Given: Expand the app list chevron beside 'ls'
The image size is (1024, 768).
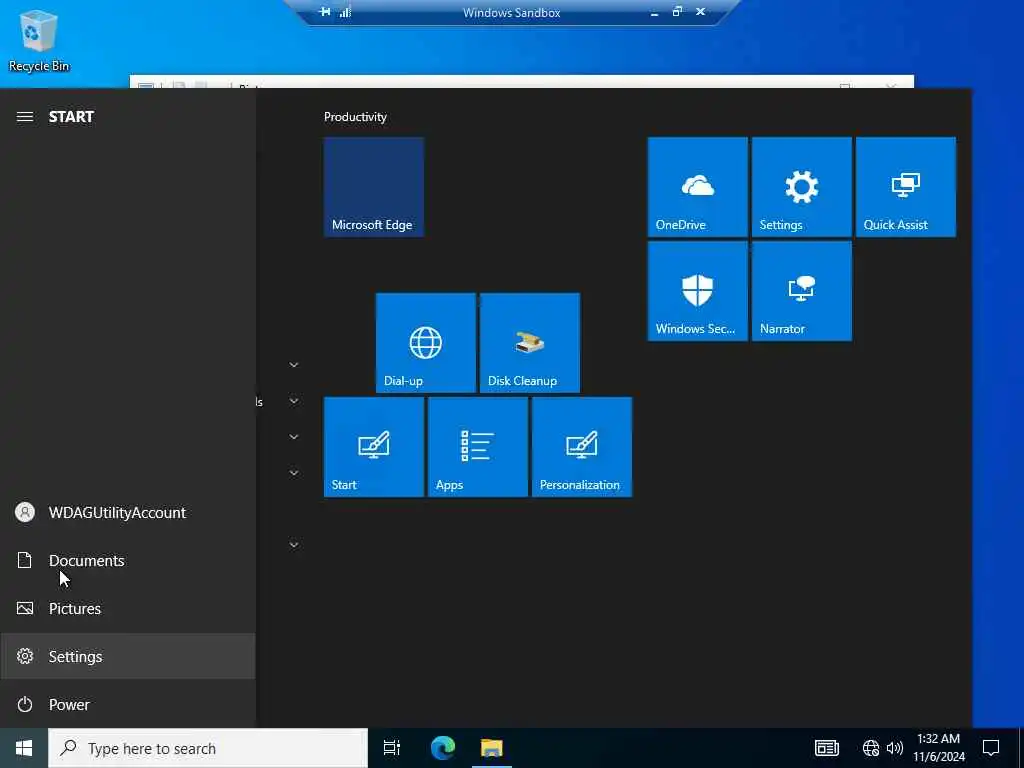Looking at the screenshot, I should (x=294, y=401).
